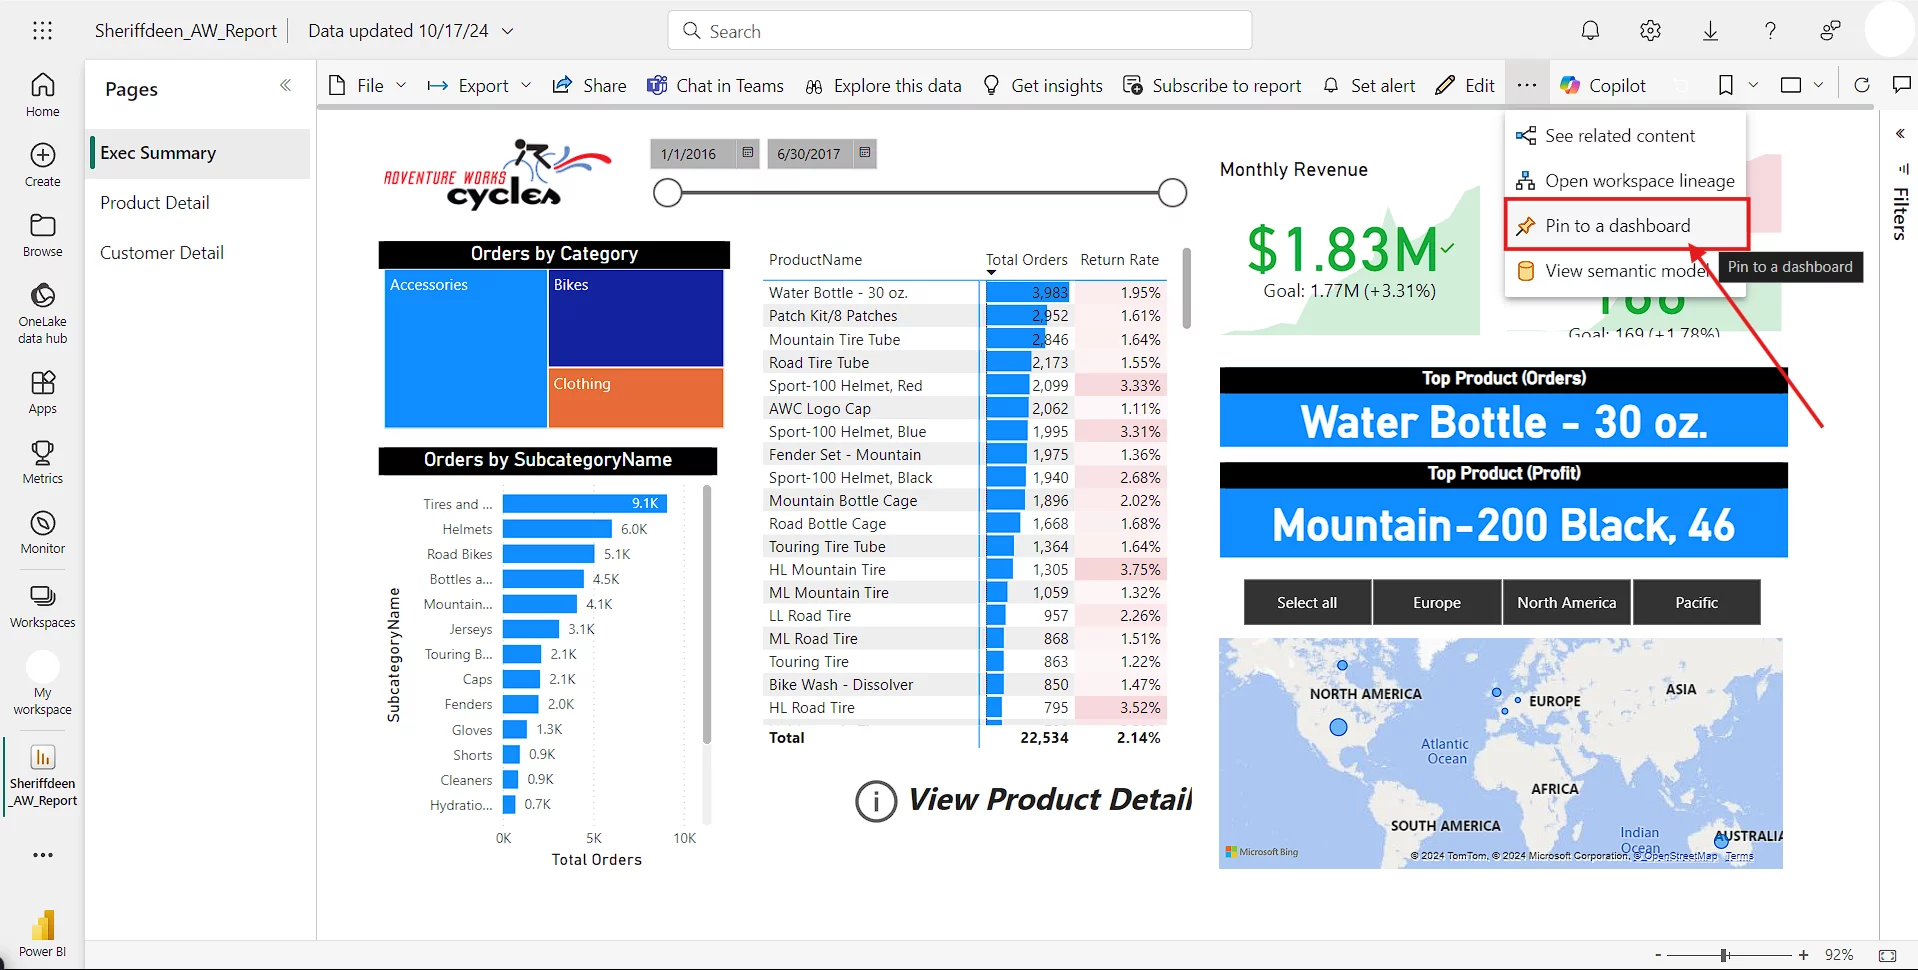Image resolution: width=1918 pixels, height=970 pixels.
Task: Open My workspace in sidebar
Action: pos(43,684)
